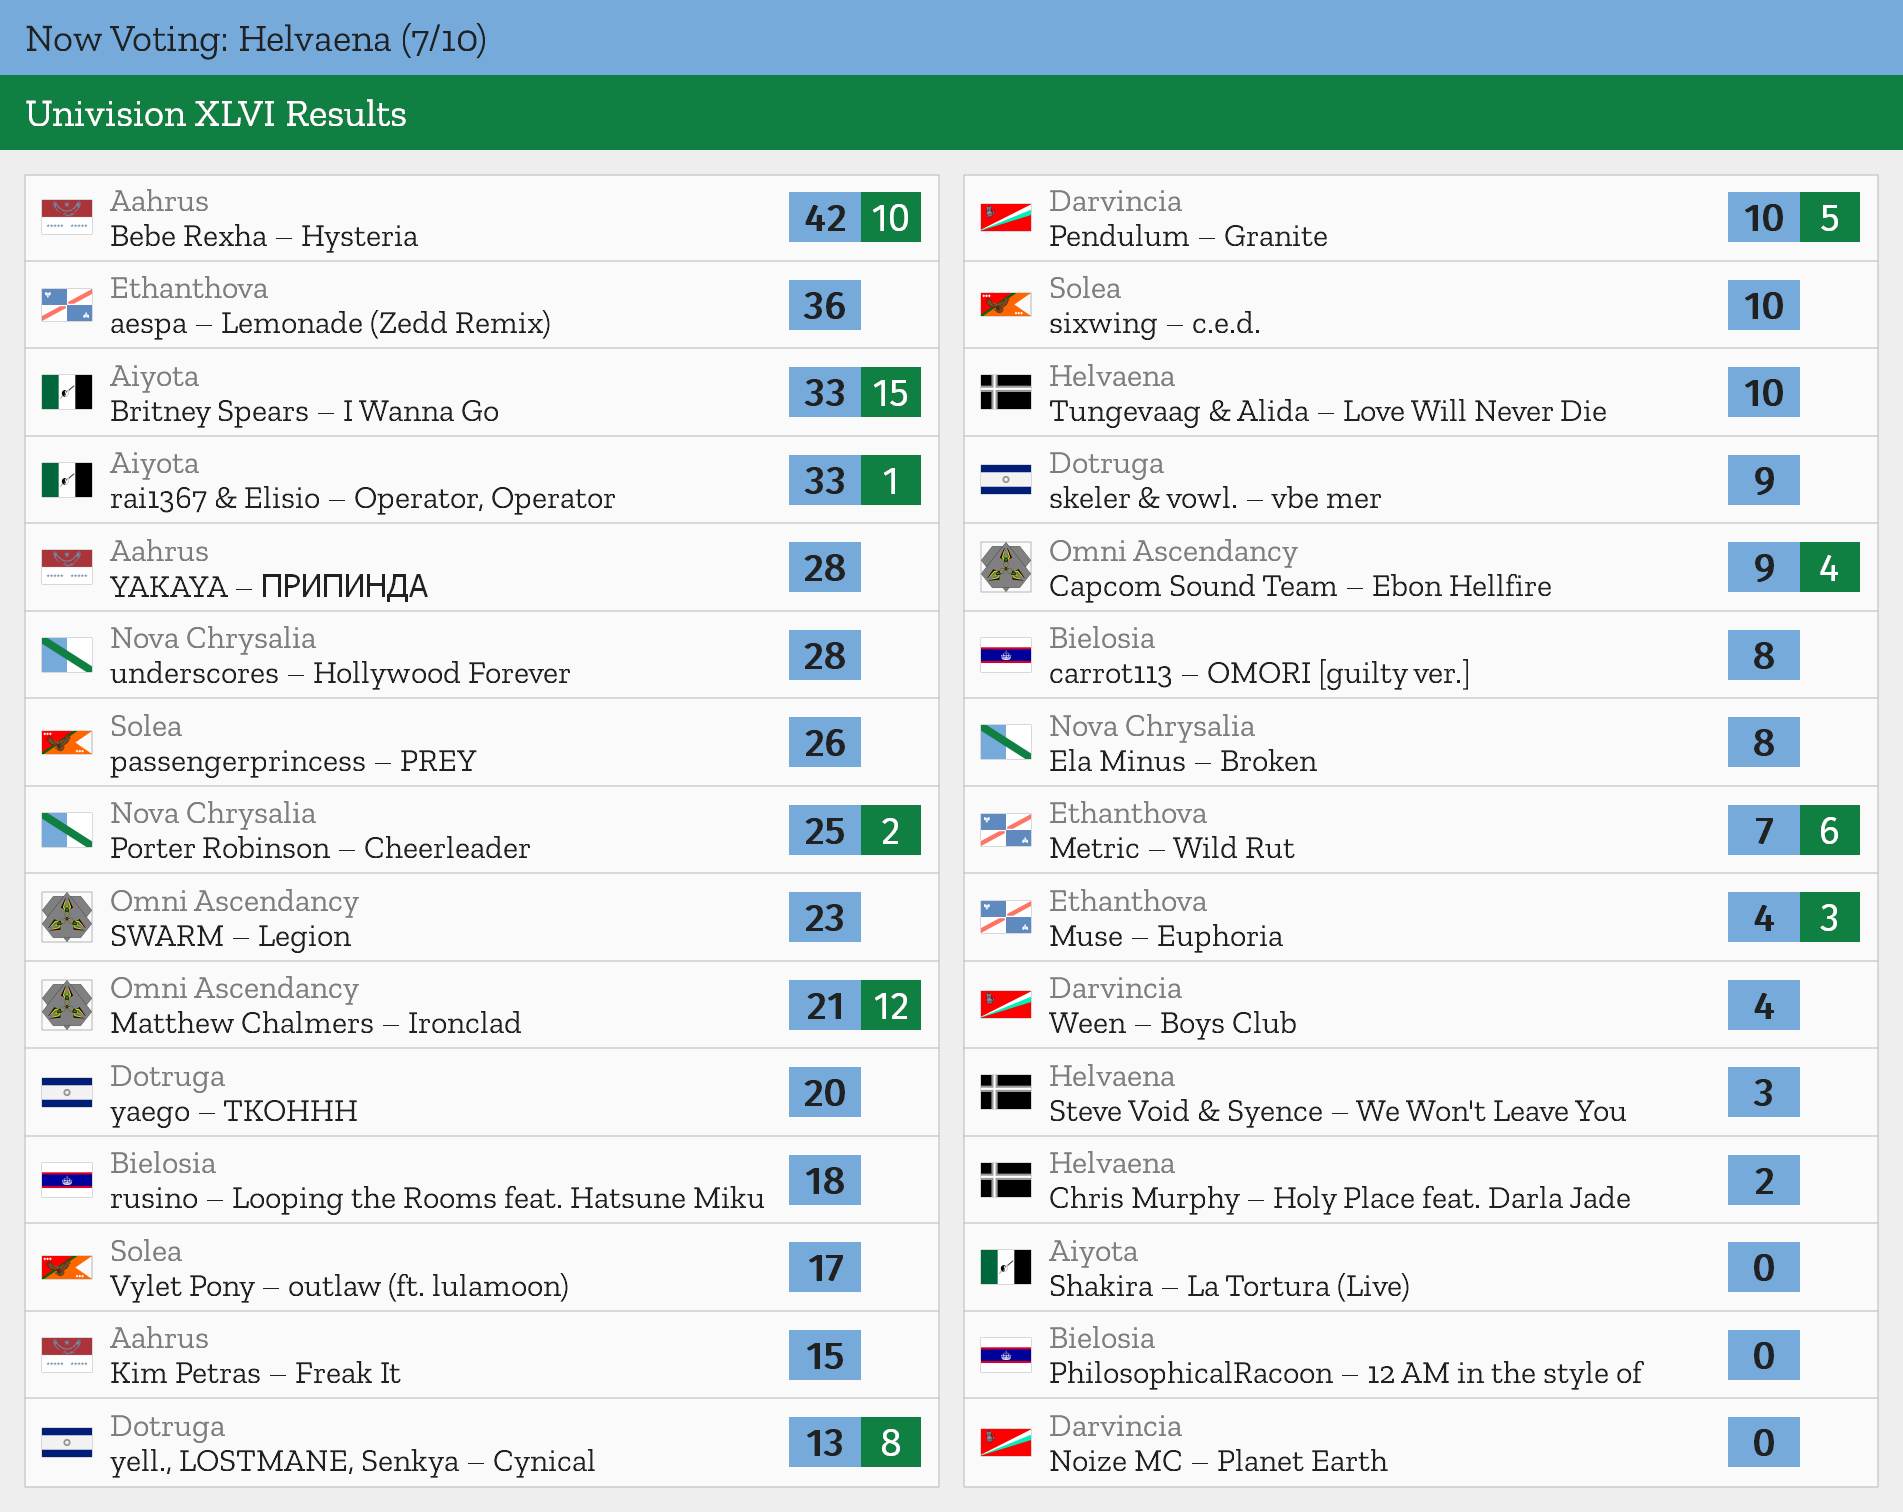Click the Aiyota flag next to Shakira – La Tortura

click(1006, 1268)
